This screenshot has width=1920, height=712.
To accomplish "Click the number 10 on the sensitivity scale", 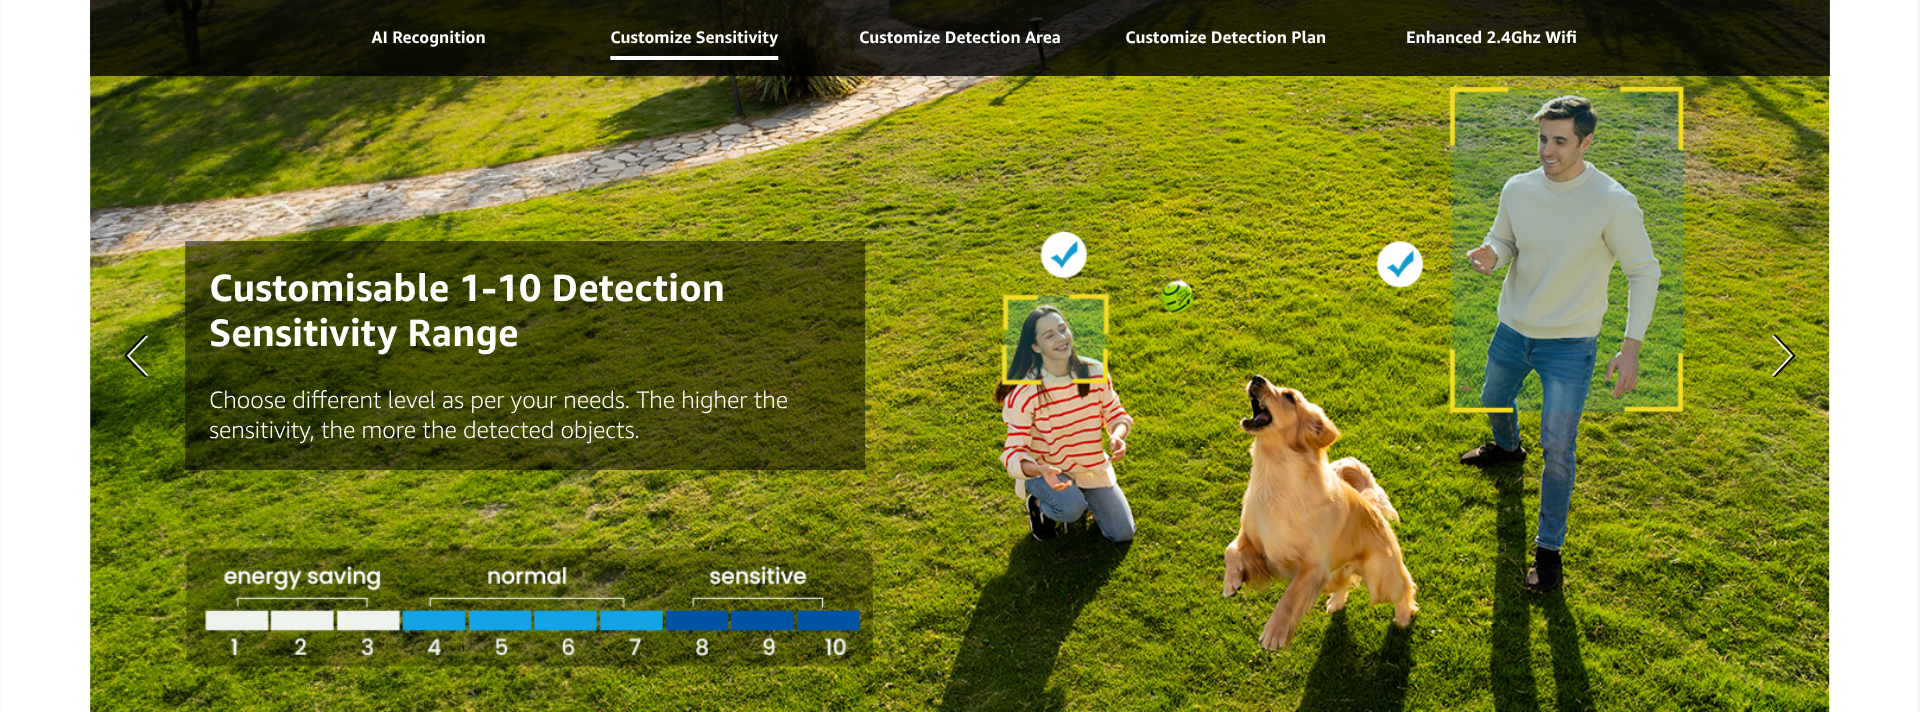I will point(835,647).
